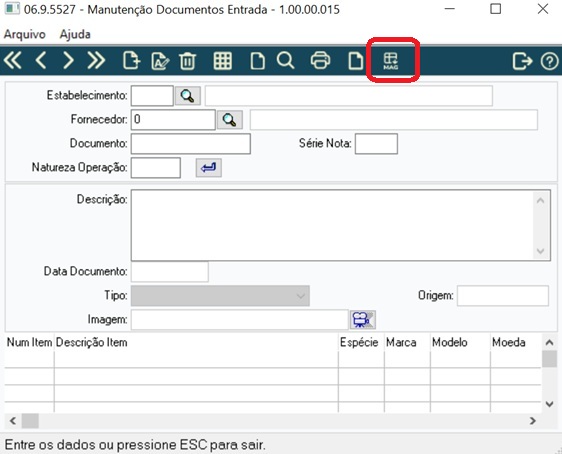Click the Espécie column header
The width and height of the screenshot is (562, 454).
361,343
